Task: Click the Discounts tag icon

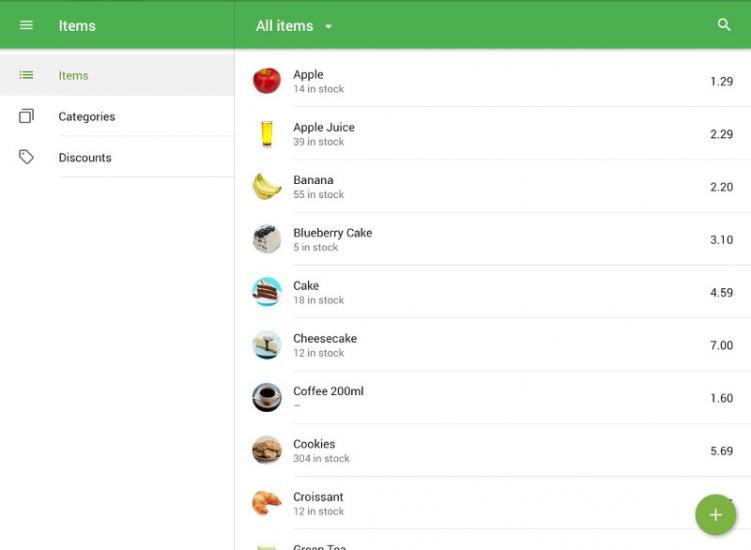Action: coord(26,158)
